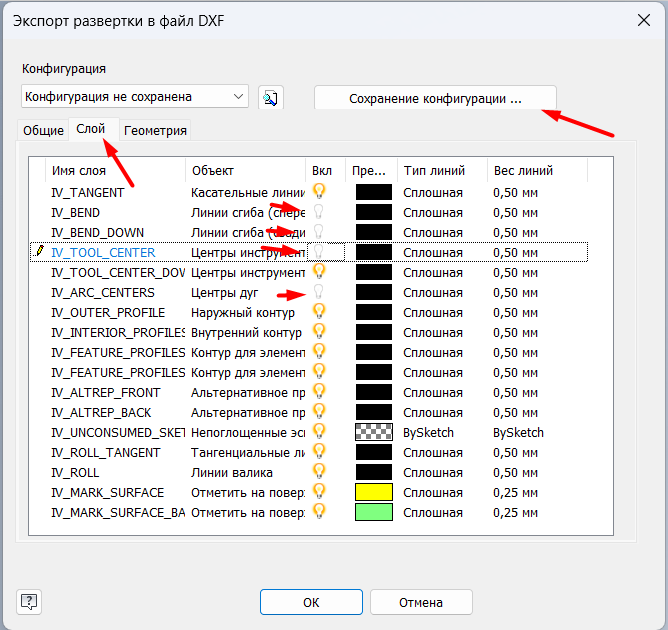The width and height of the screenshot is (668, 630).
Task: Open the green color swatch for IV_MARK_SURFACE_BACK
Action: point(374,512)
